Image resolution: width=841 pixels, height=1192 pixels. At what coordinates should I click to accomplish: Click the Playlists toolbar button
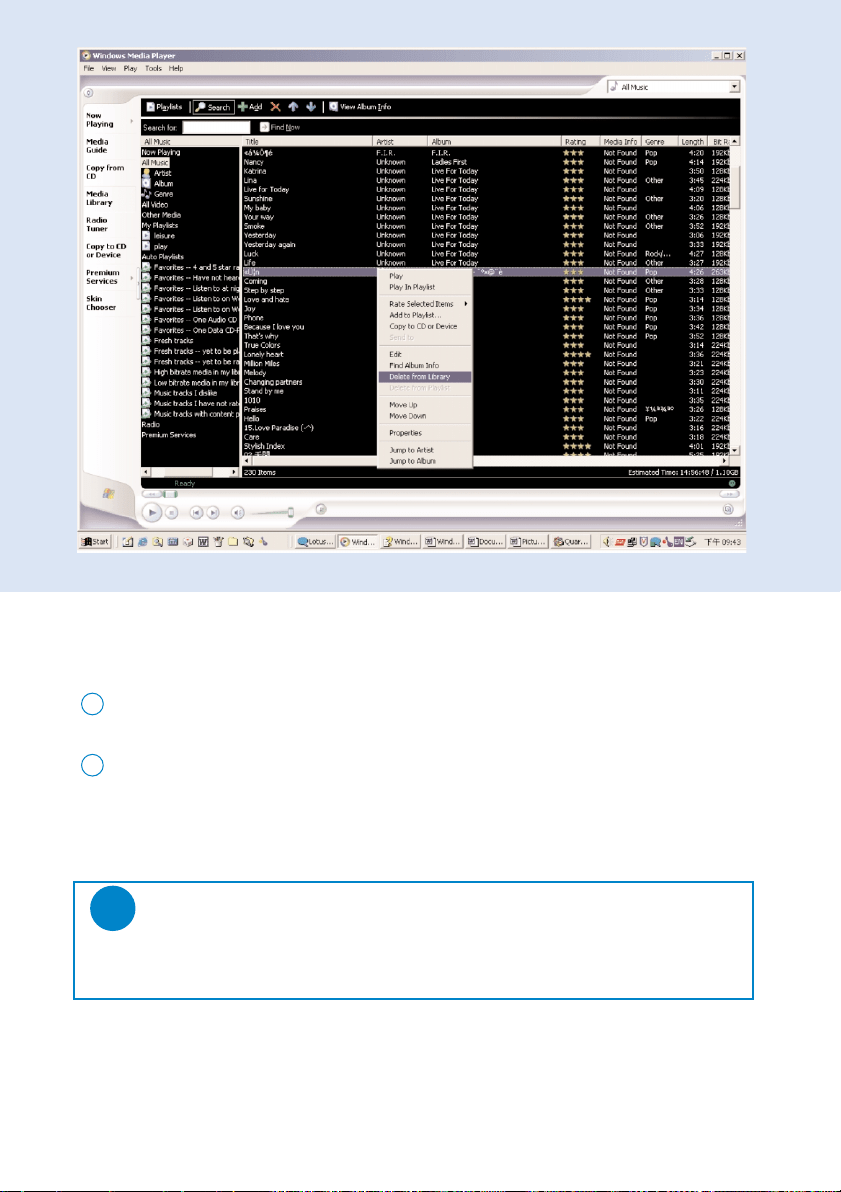tap(164, 107)
